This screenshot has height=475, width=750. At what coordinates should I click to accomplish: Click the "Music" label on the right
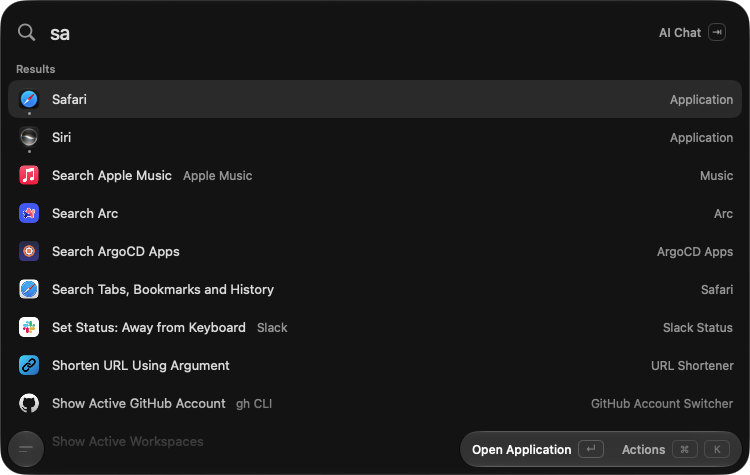click(717, 176)
